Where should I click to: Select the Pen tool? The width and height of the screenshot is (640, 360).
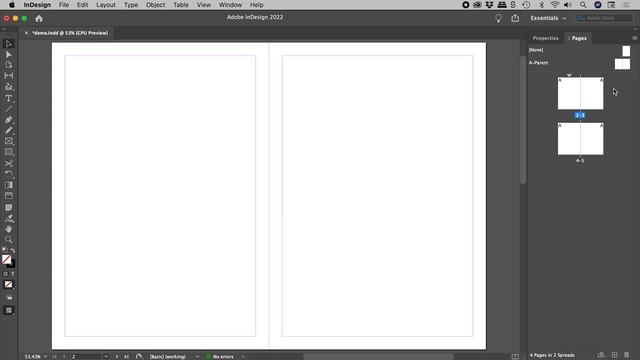[9, 120]
